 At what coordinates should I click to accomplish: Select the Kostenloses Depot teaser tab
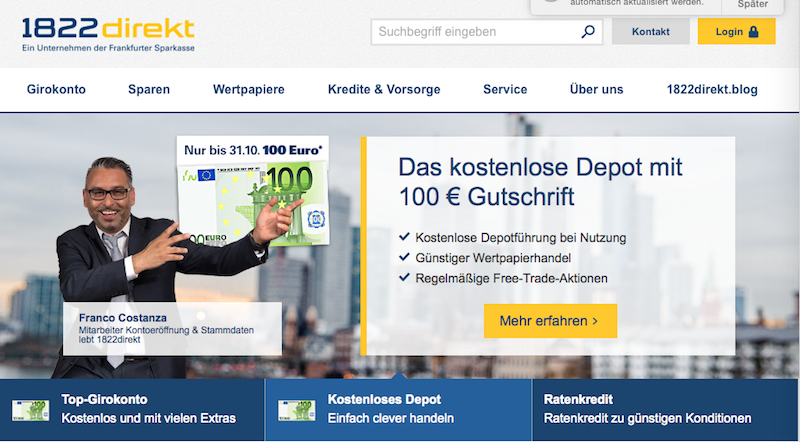pyautogui.click(x=398, y=410)
